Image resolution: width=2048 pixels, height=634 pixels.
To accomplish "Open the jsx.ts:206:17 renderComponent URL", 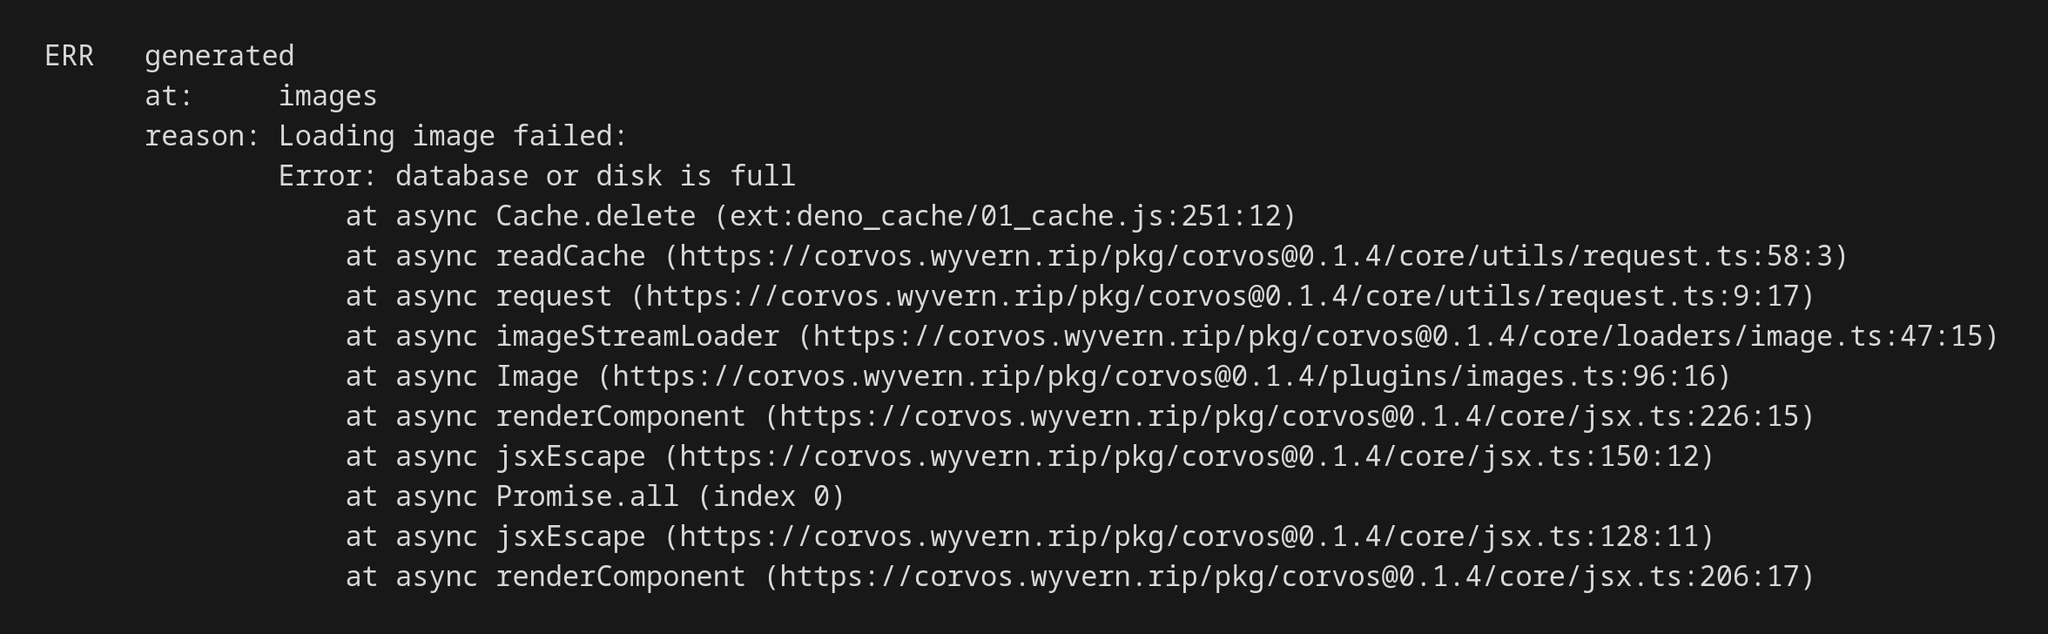I will (x=1289, y=576).
